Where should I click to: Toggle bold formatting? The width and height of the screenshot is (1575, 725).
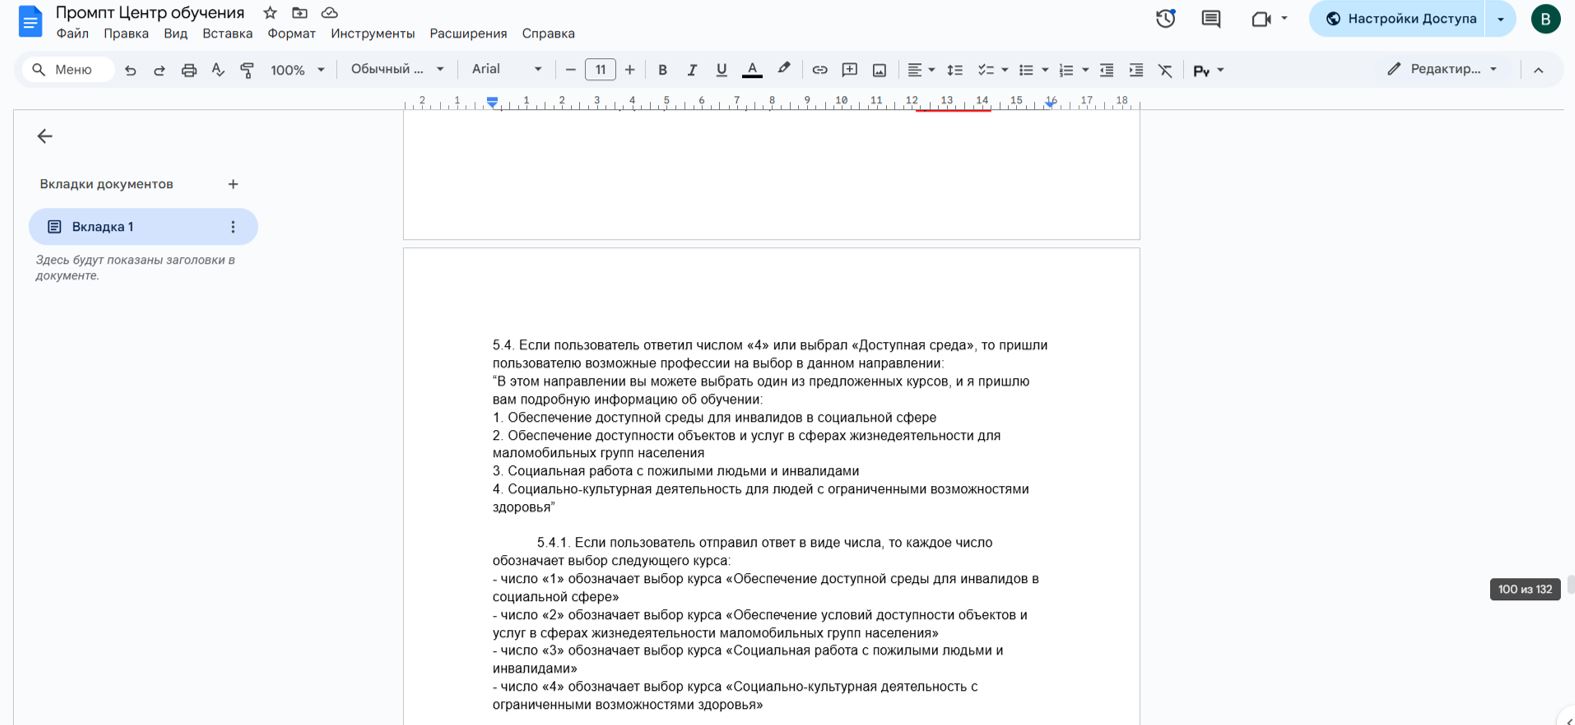click(x=662, y=70)
